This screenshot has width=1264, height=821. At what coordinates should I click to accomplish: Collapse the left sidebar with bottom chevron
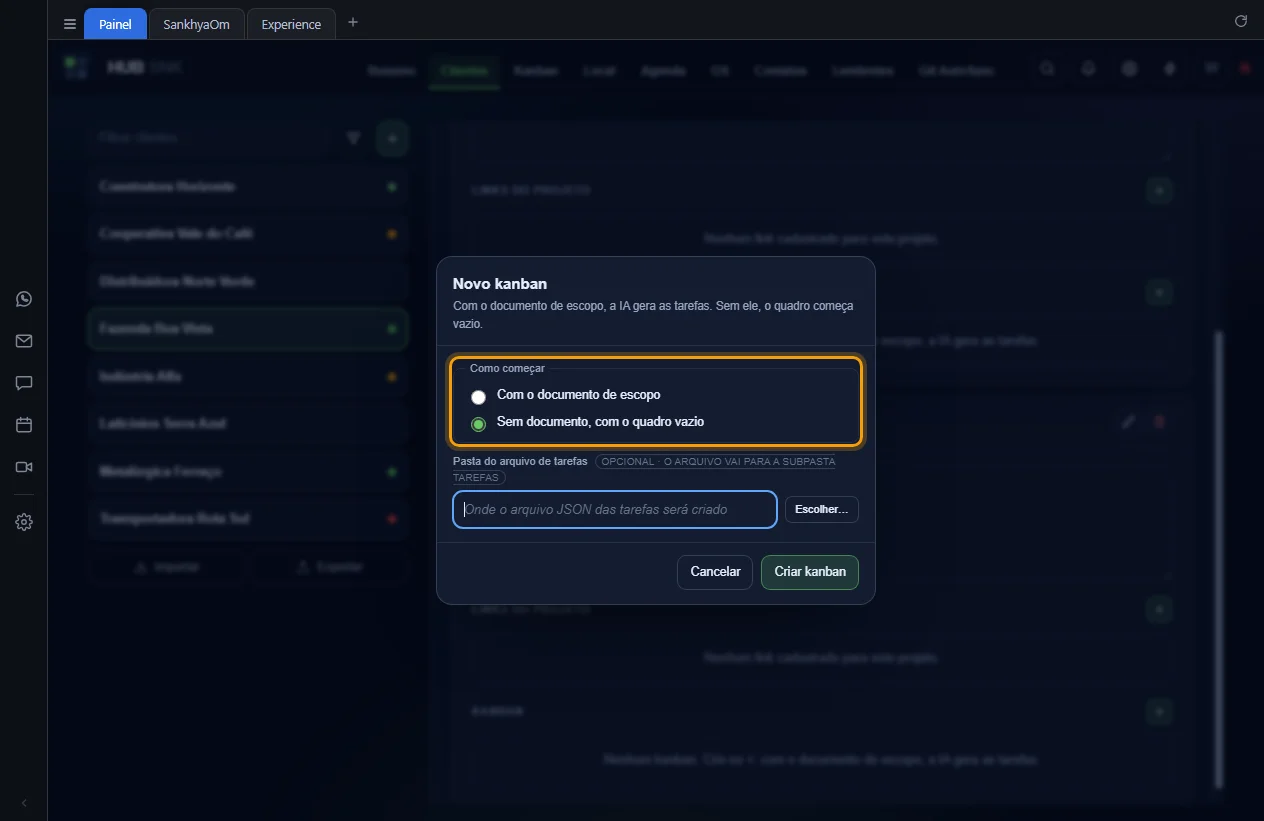(x=24, y=803)
